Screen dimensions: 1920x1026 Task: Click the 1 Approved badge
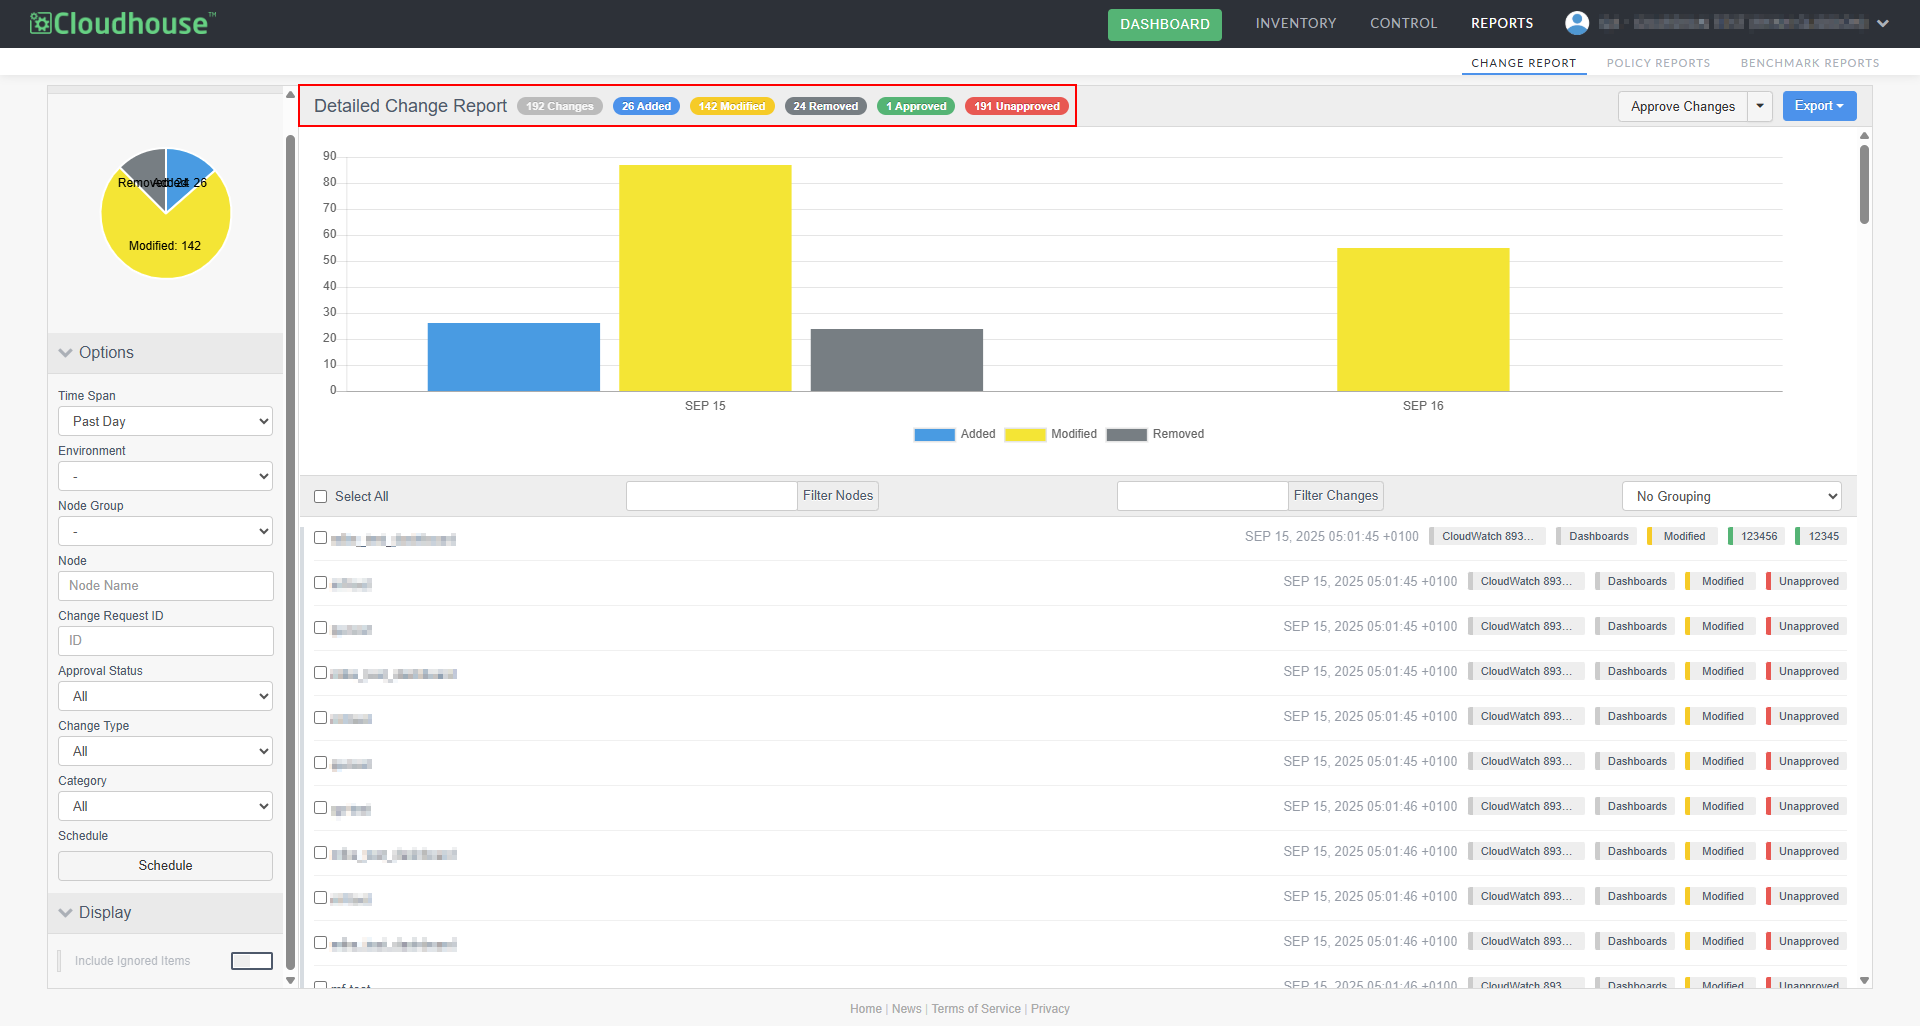click(x=916, y=106)
